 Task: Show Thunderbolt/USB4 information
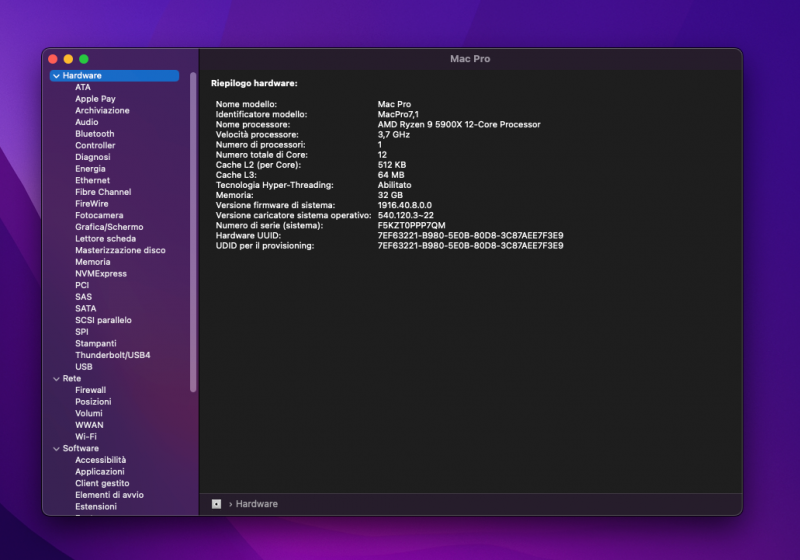112,355
